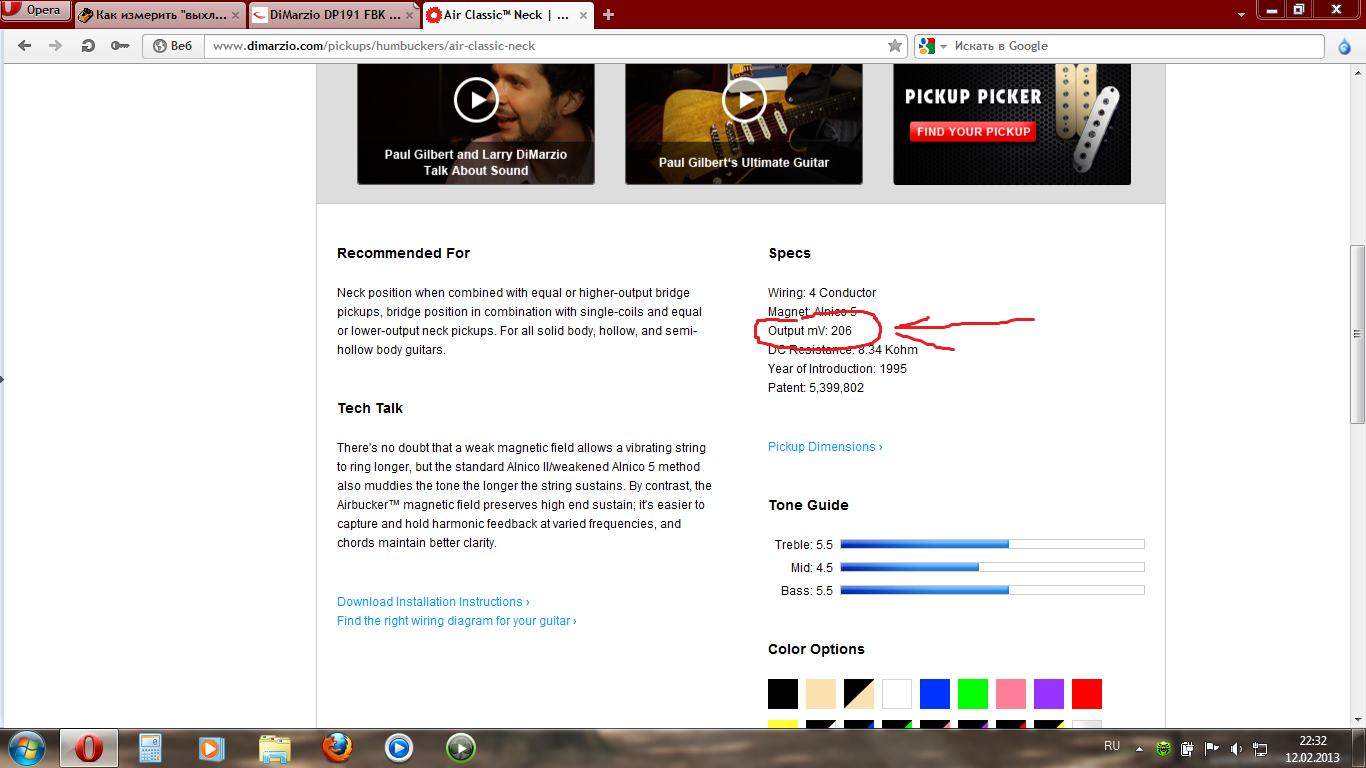Select the solid black color option

pyautogui.click(x=783, y=694)
